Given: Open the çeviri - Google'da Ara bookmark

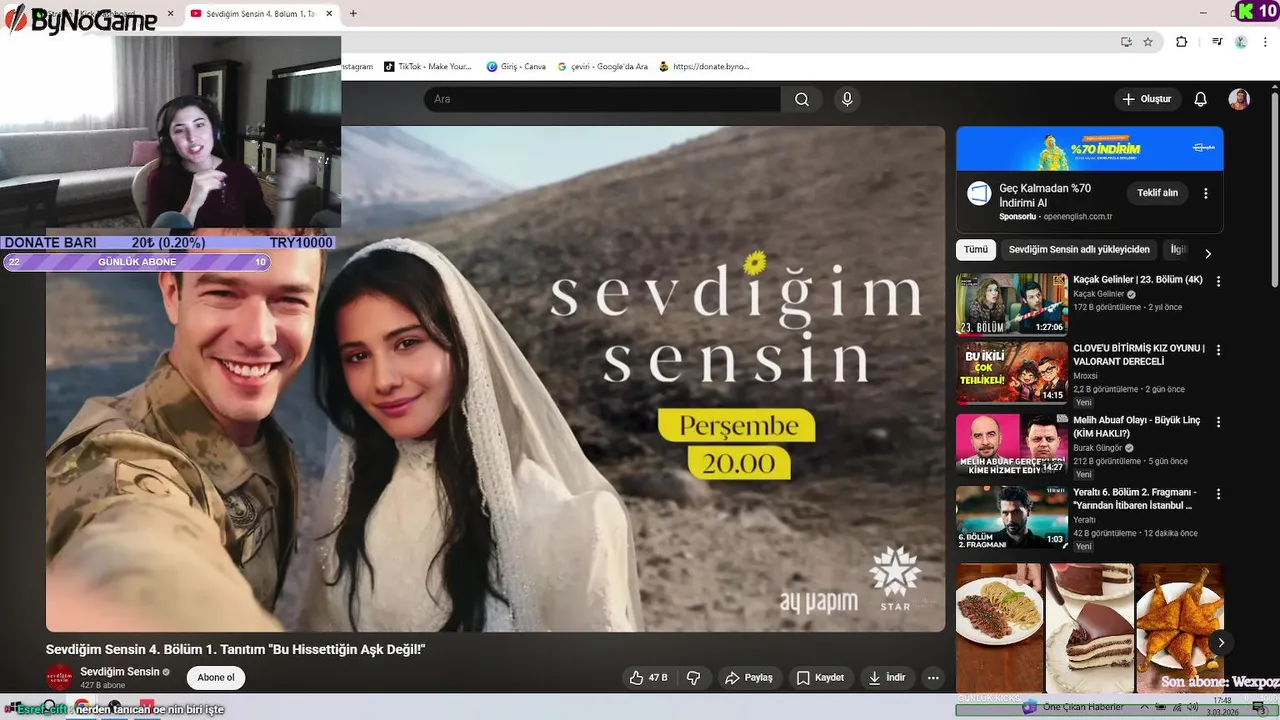Looking at the screenshot, I should 602,66.
